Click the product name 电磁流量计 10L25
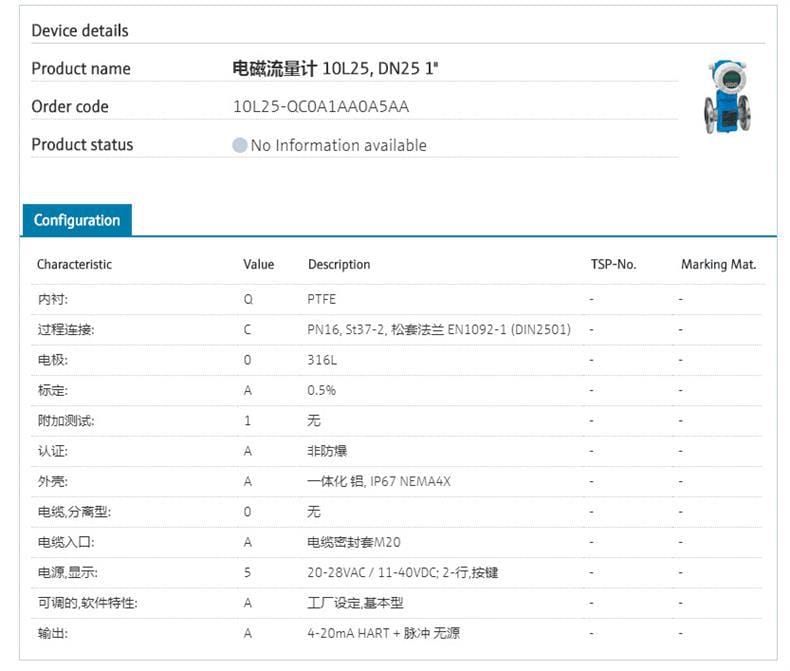This screenshot has width=790, height=671. point(335,69)
